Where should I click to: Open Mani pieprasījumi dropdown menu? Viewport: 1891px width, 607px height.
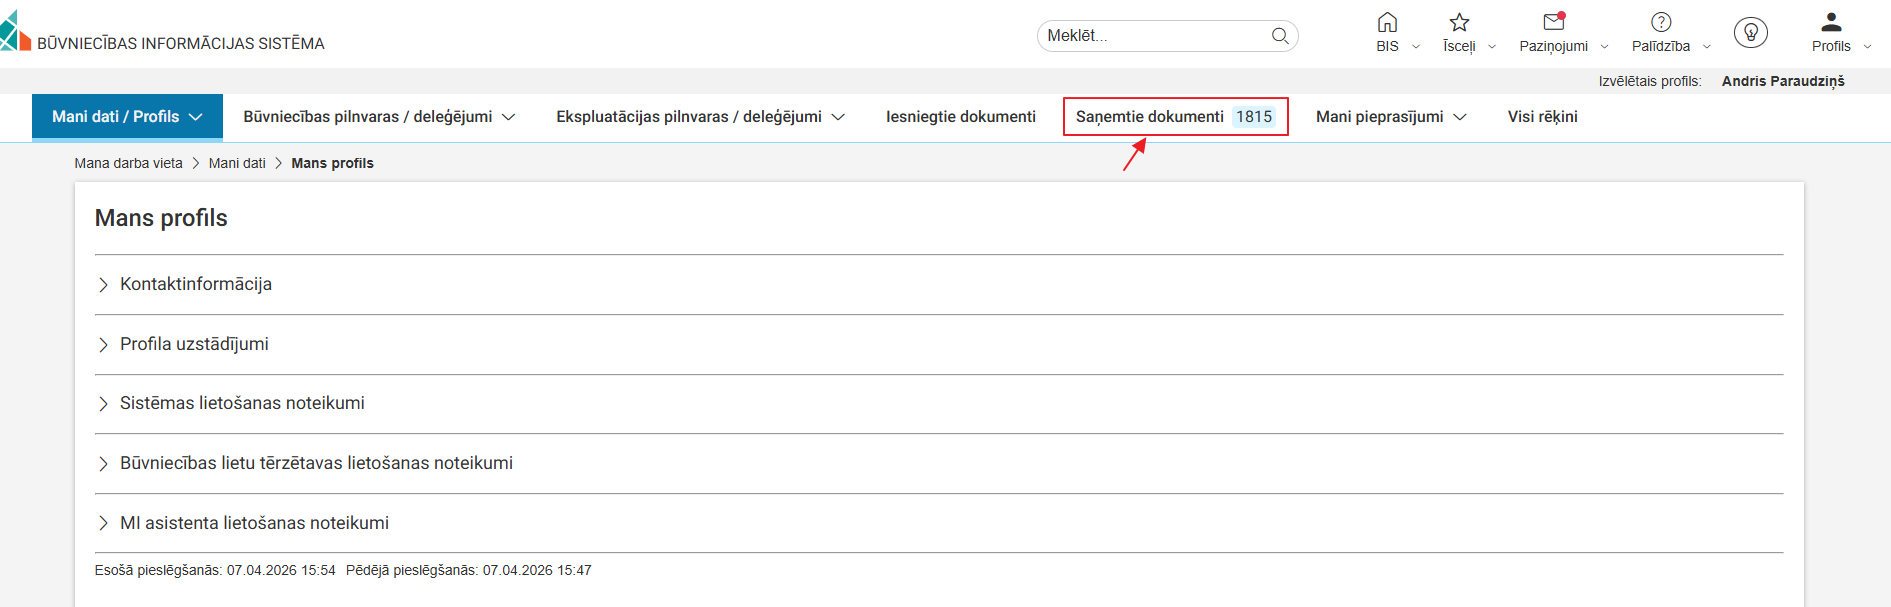[x=1390, y=117]
